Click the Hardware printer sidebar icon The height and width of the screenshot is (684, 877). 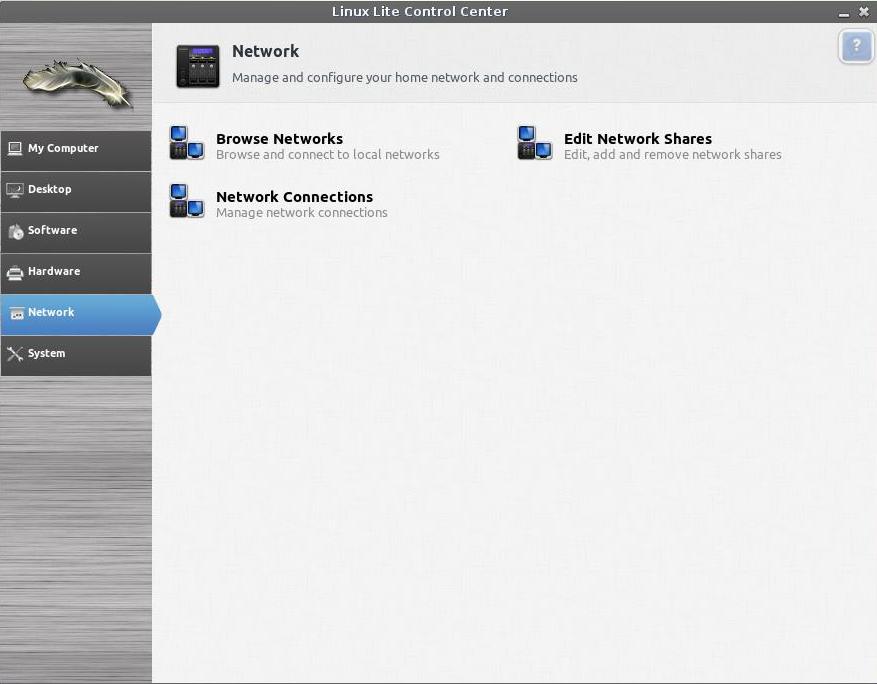click(x=15, y=272)
